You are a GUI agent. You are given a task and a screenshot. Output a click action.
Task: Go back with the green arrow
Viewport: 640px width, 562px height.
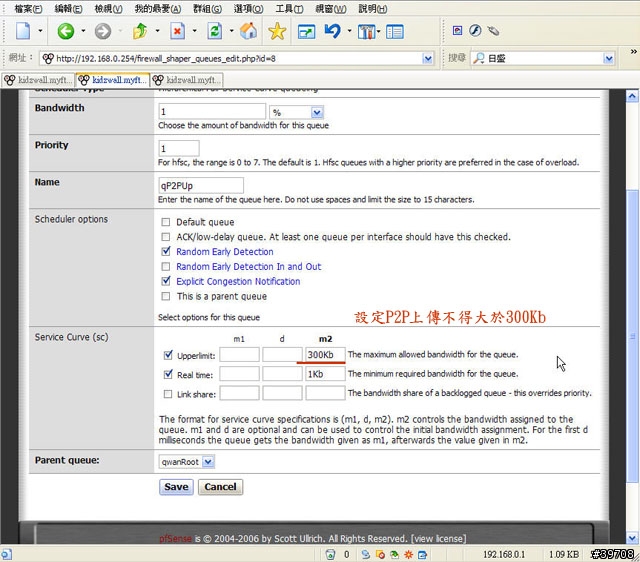click(x=65, y=31)
